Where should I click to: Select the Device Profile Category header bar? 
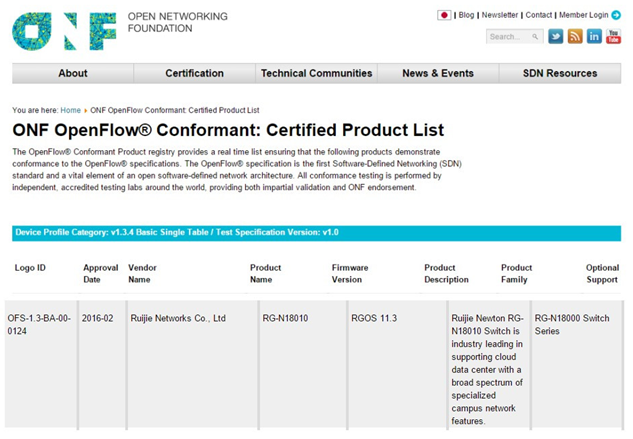316,233
